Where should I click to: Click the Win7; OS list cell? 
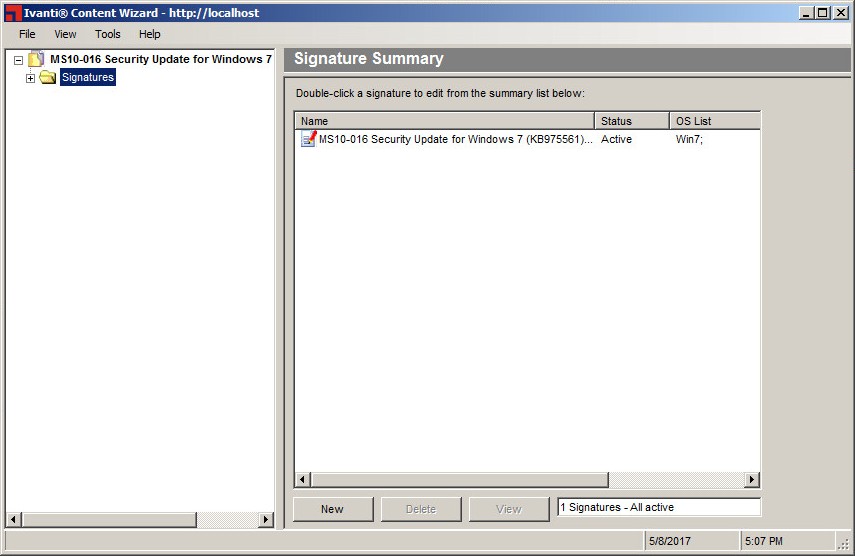click(x=689, y=139)
